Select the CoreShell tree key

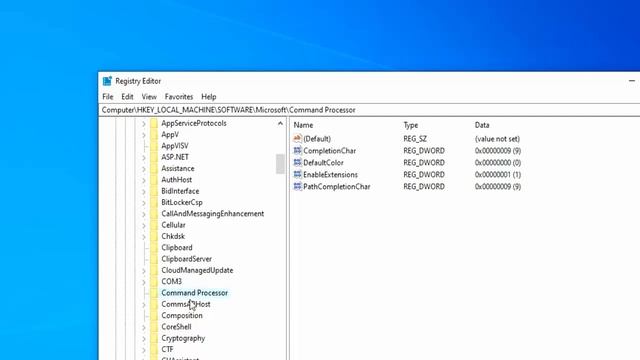[176, 327]
